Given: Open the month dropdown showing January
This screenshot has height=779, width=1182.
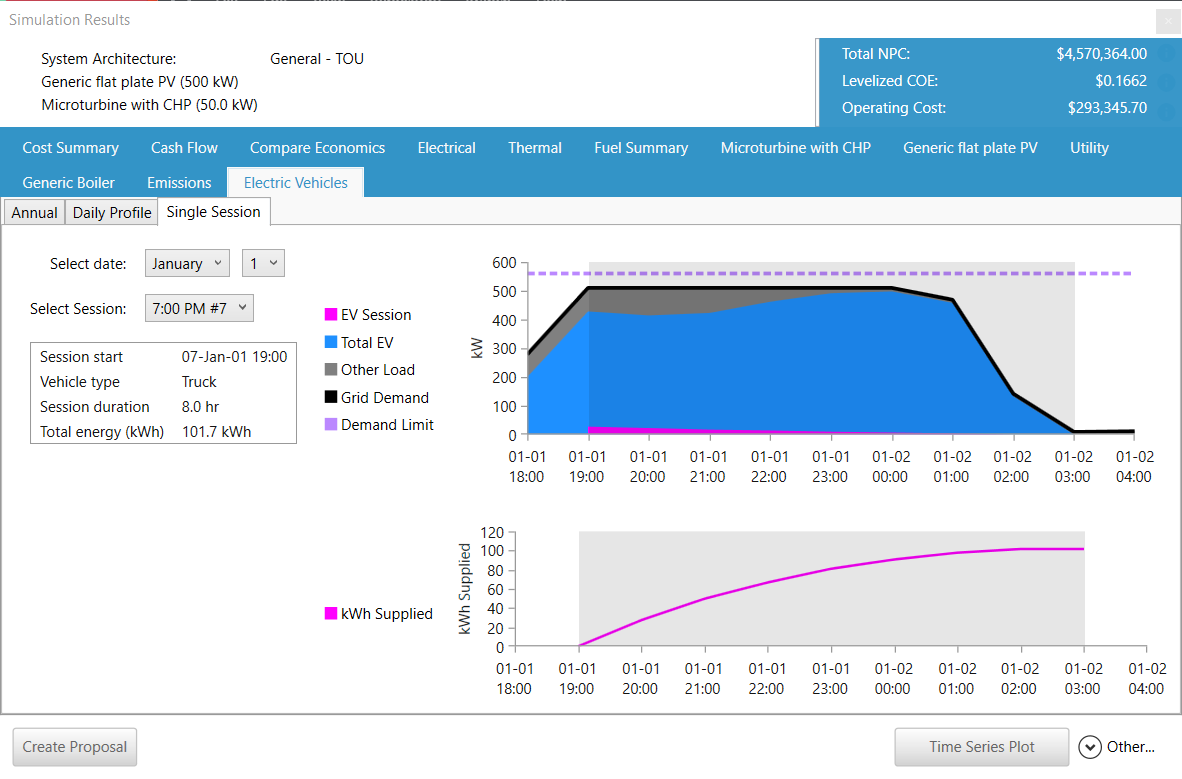Looking at the screenshot, I should (186, 263).
